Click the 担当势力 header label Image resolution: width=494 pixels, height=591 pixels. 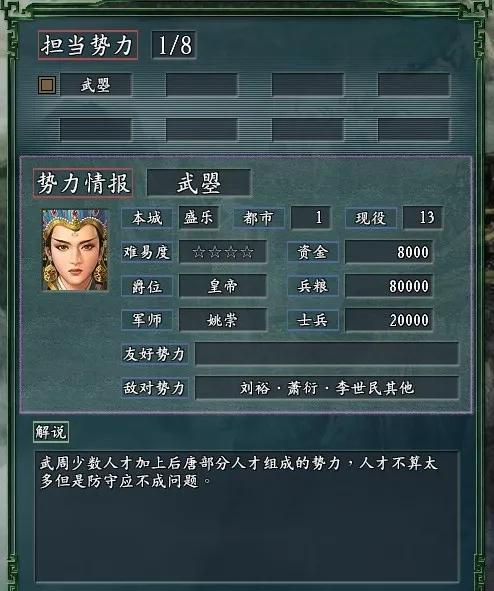click(87, 45)
